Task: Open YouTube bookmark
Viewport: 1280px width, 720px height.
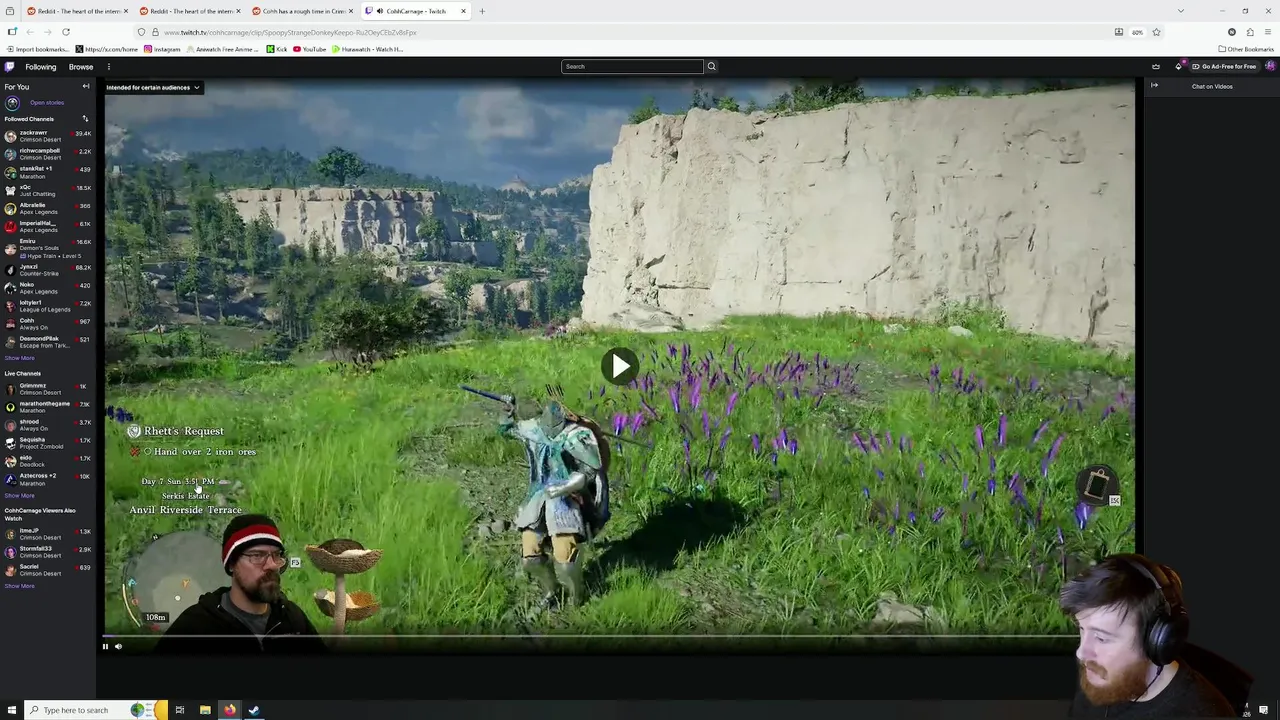Action: [310, 49]
